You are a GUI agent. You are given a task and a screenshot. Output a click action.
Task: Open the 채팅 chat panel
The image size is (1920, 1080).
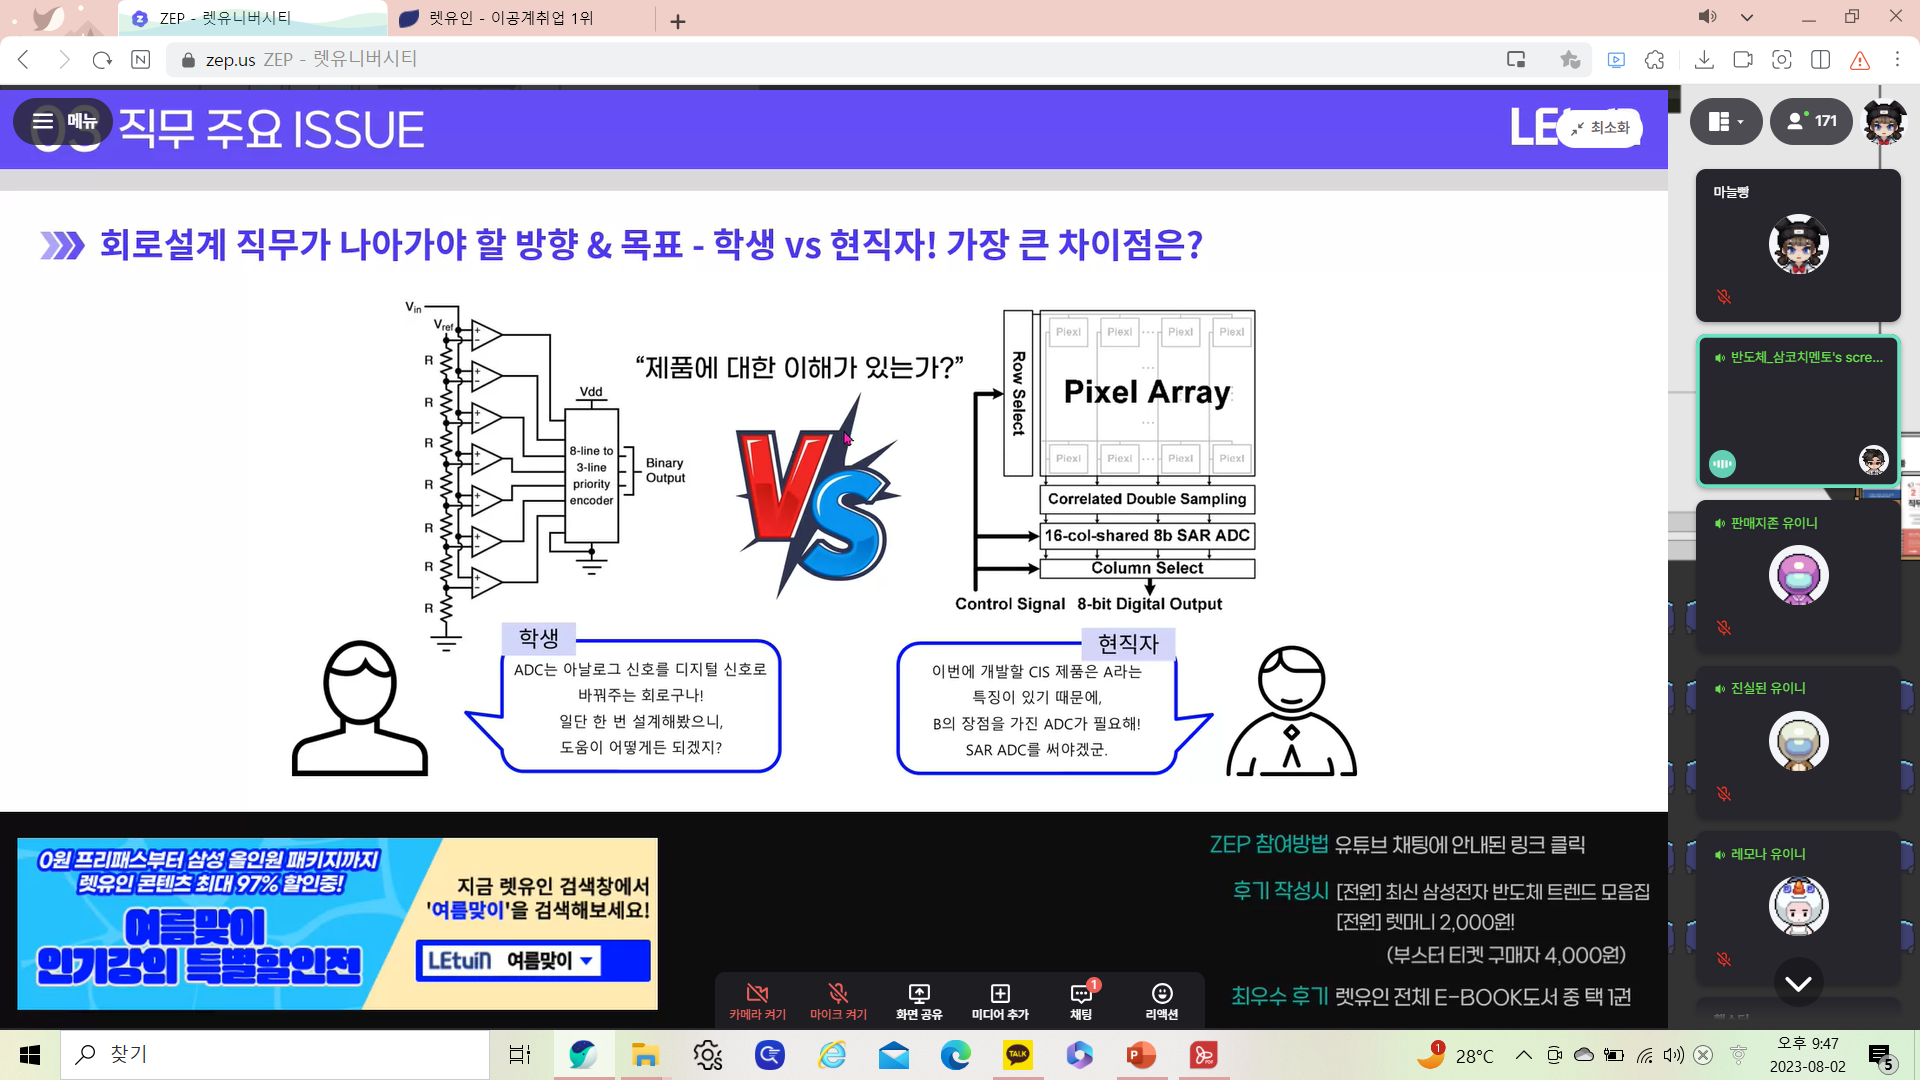coord(1081,999)
